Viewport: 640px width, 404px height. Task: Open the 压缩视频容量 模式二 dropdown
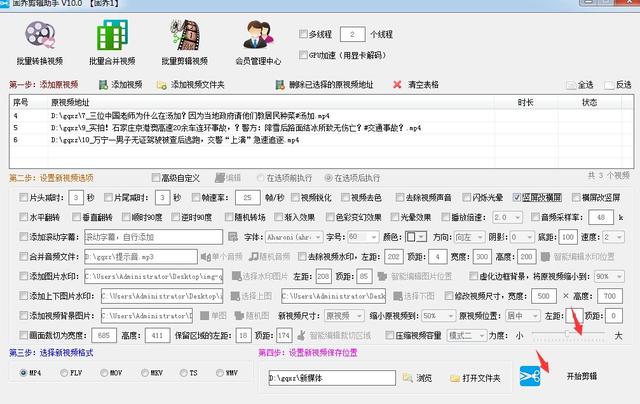point(467,335)
